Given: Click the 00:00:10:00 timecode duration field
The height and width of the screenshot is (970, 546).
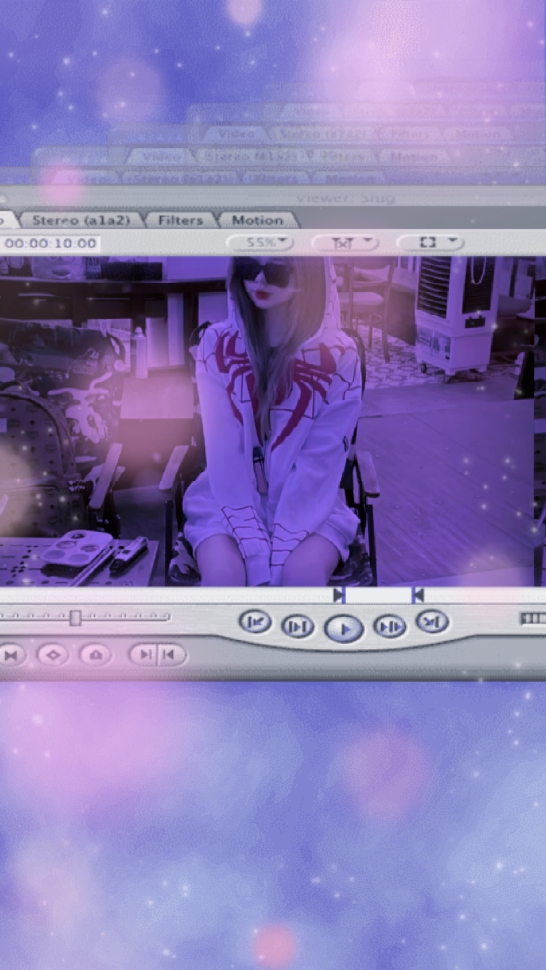Looking at the screenshot, I should 50,243.
